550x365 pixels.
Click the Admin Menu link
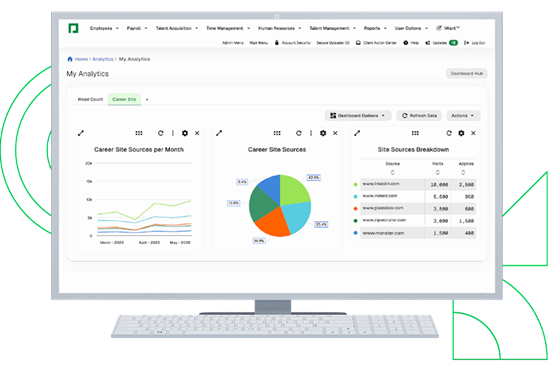tap(233, 43)
